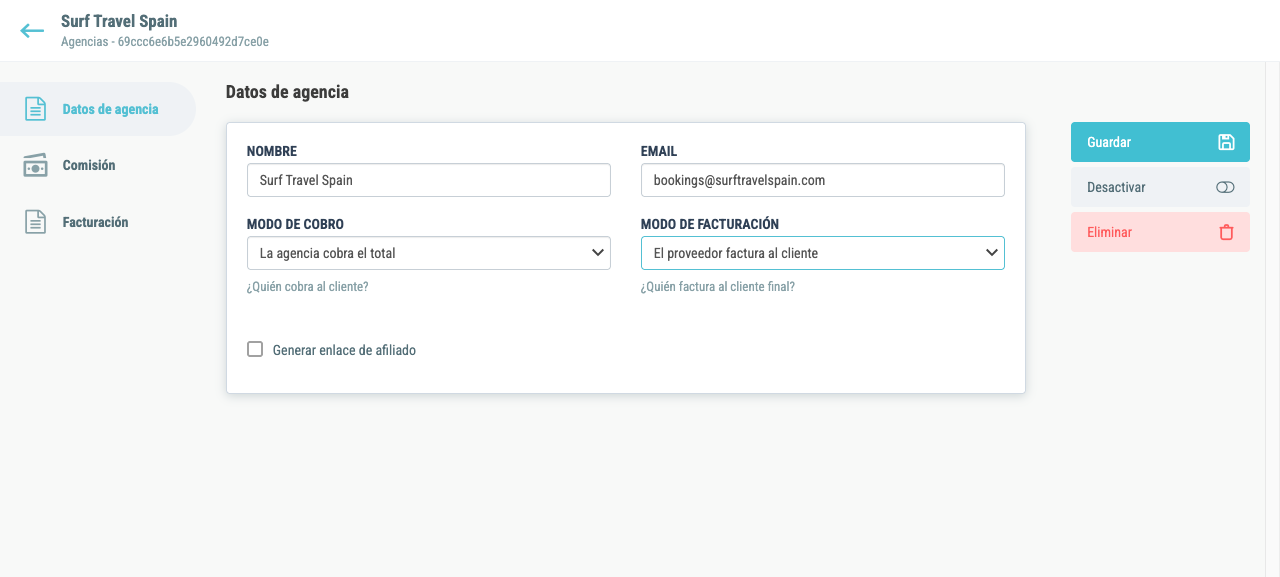Click the Email input field

tap(823, 180)
